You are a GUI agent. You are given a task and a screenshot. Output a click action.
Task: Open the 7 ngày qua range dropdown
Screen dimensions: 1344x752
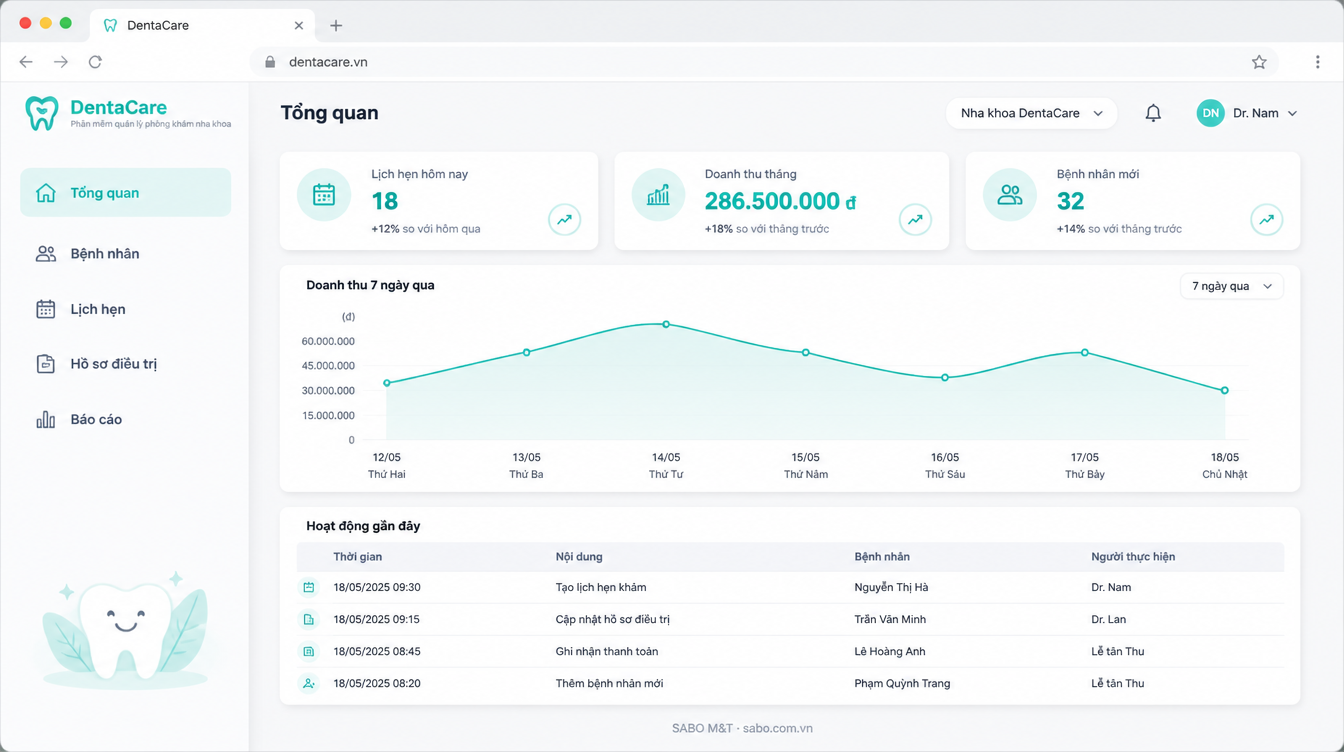click(1232, 286)
